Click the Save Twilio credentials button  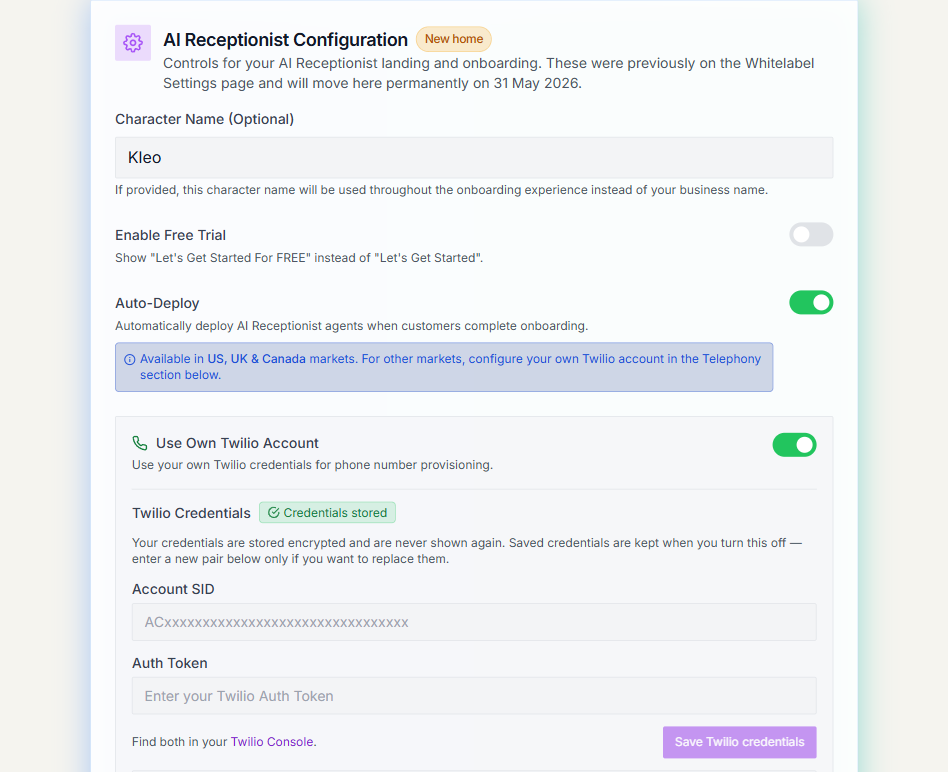[x=739, y=742]
